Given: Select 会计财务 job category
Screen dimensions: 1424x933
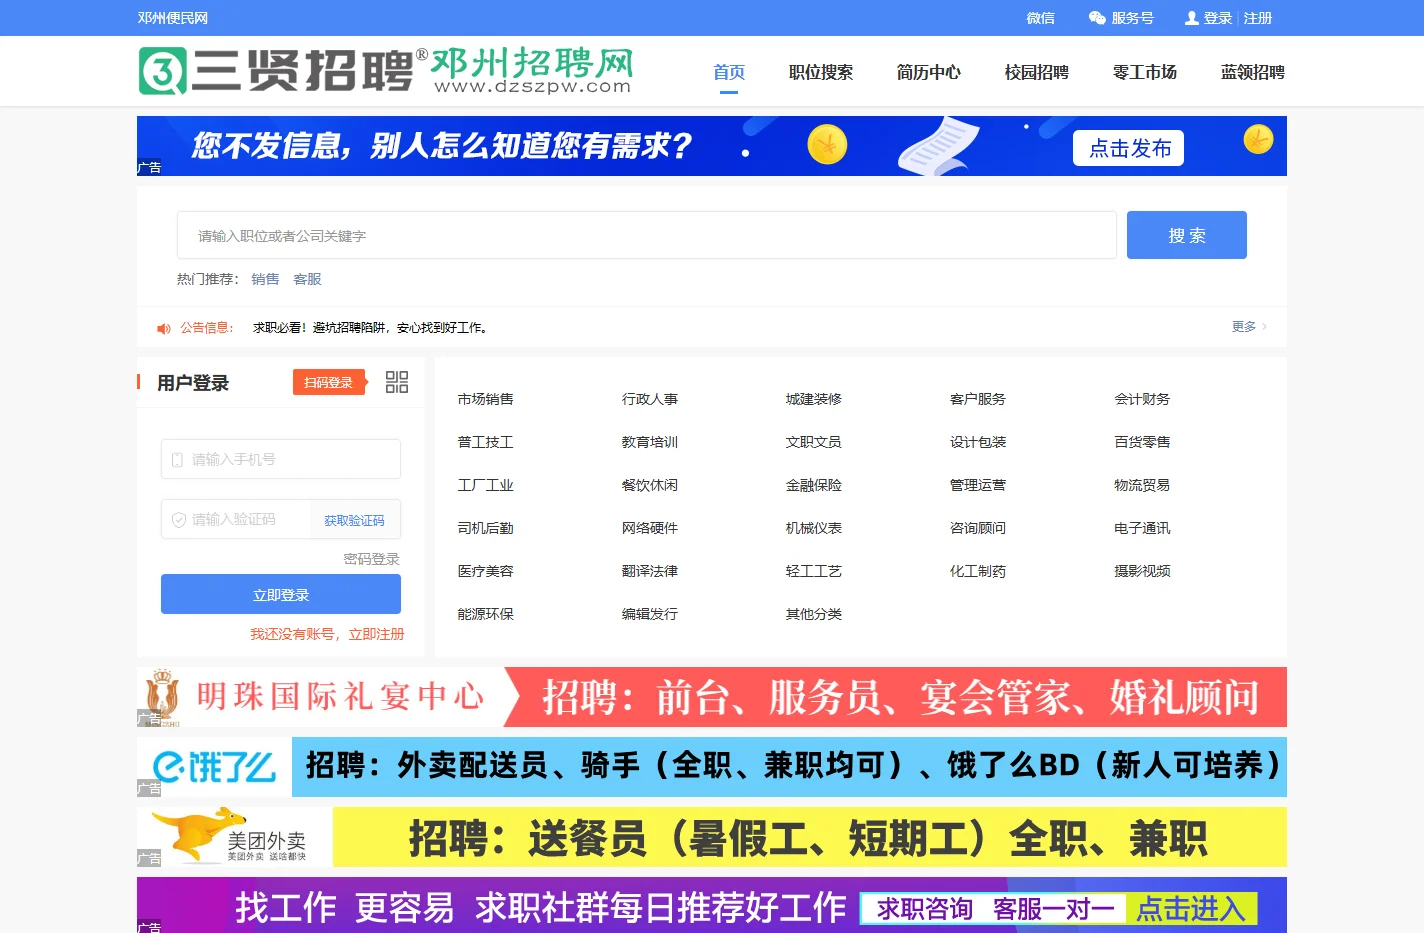Looking at the screenshot, I should (1142, 399).
